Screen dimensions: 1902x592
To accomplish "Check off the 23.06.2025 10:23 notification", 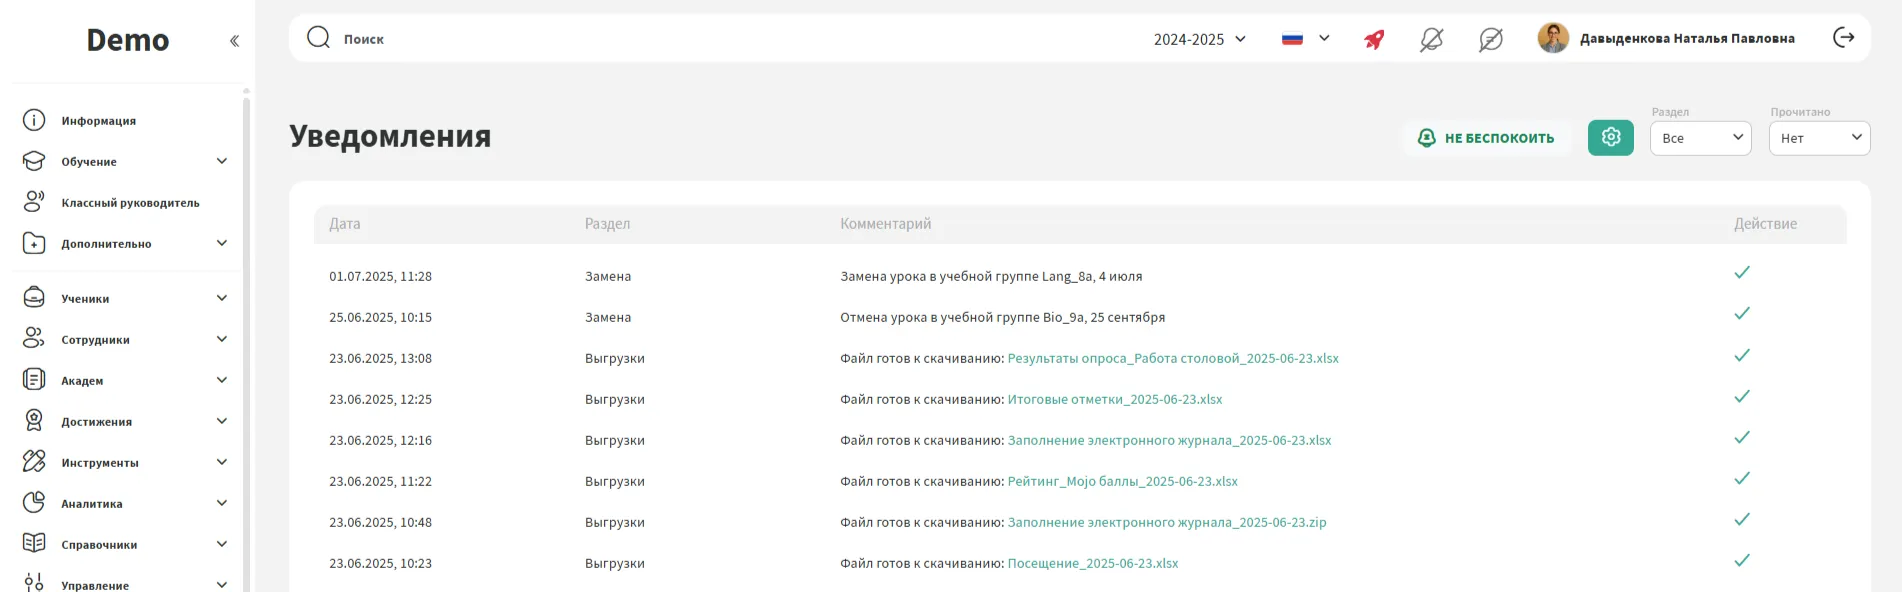I will click(x=1741, y=561).
